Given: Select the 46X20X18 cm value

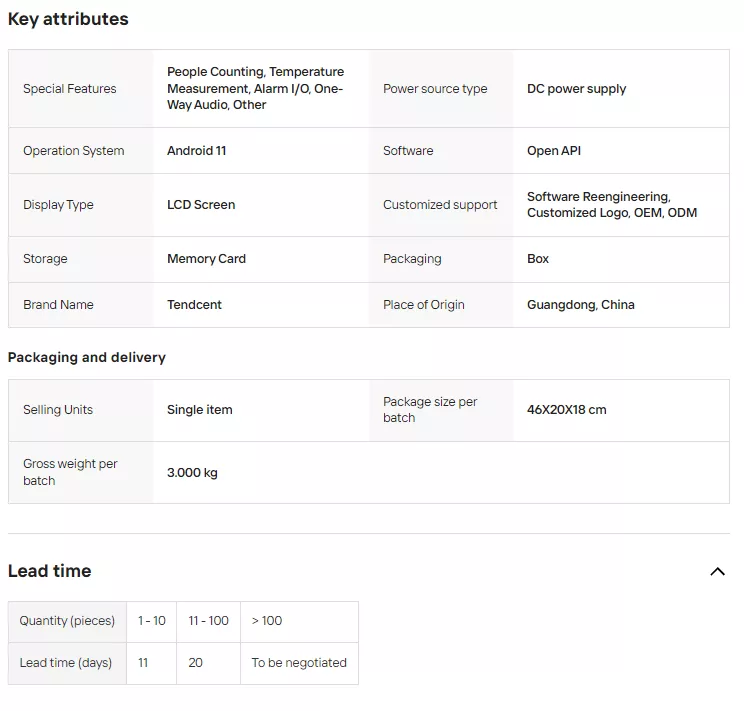Looking at the screenshot, I should [x=567, y=410].
